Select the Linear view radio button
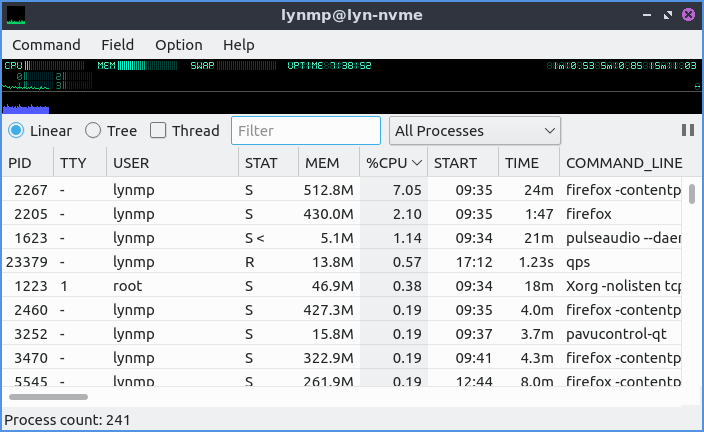704x432 pixels. [17, 131]
